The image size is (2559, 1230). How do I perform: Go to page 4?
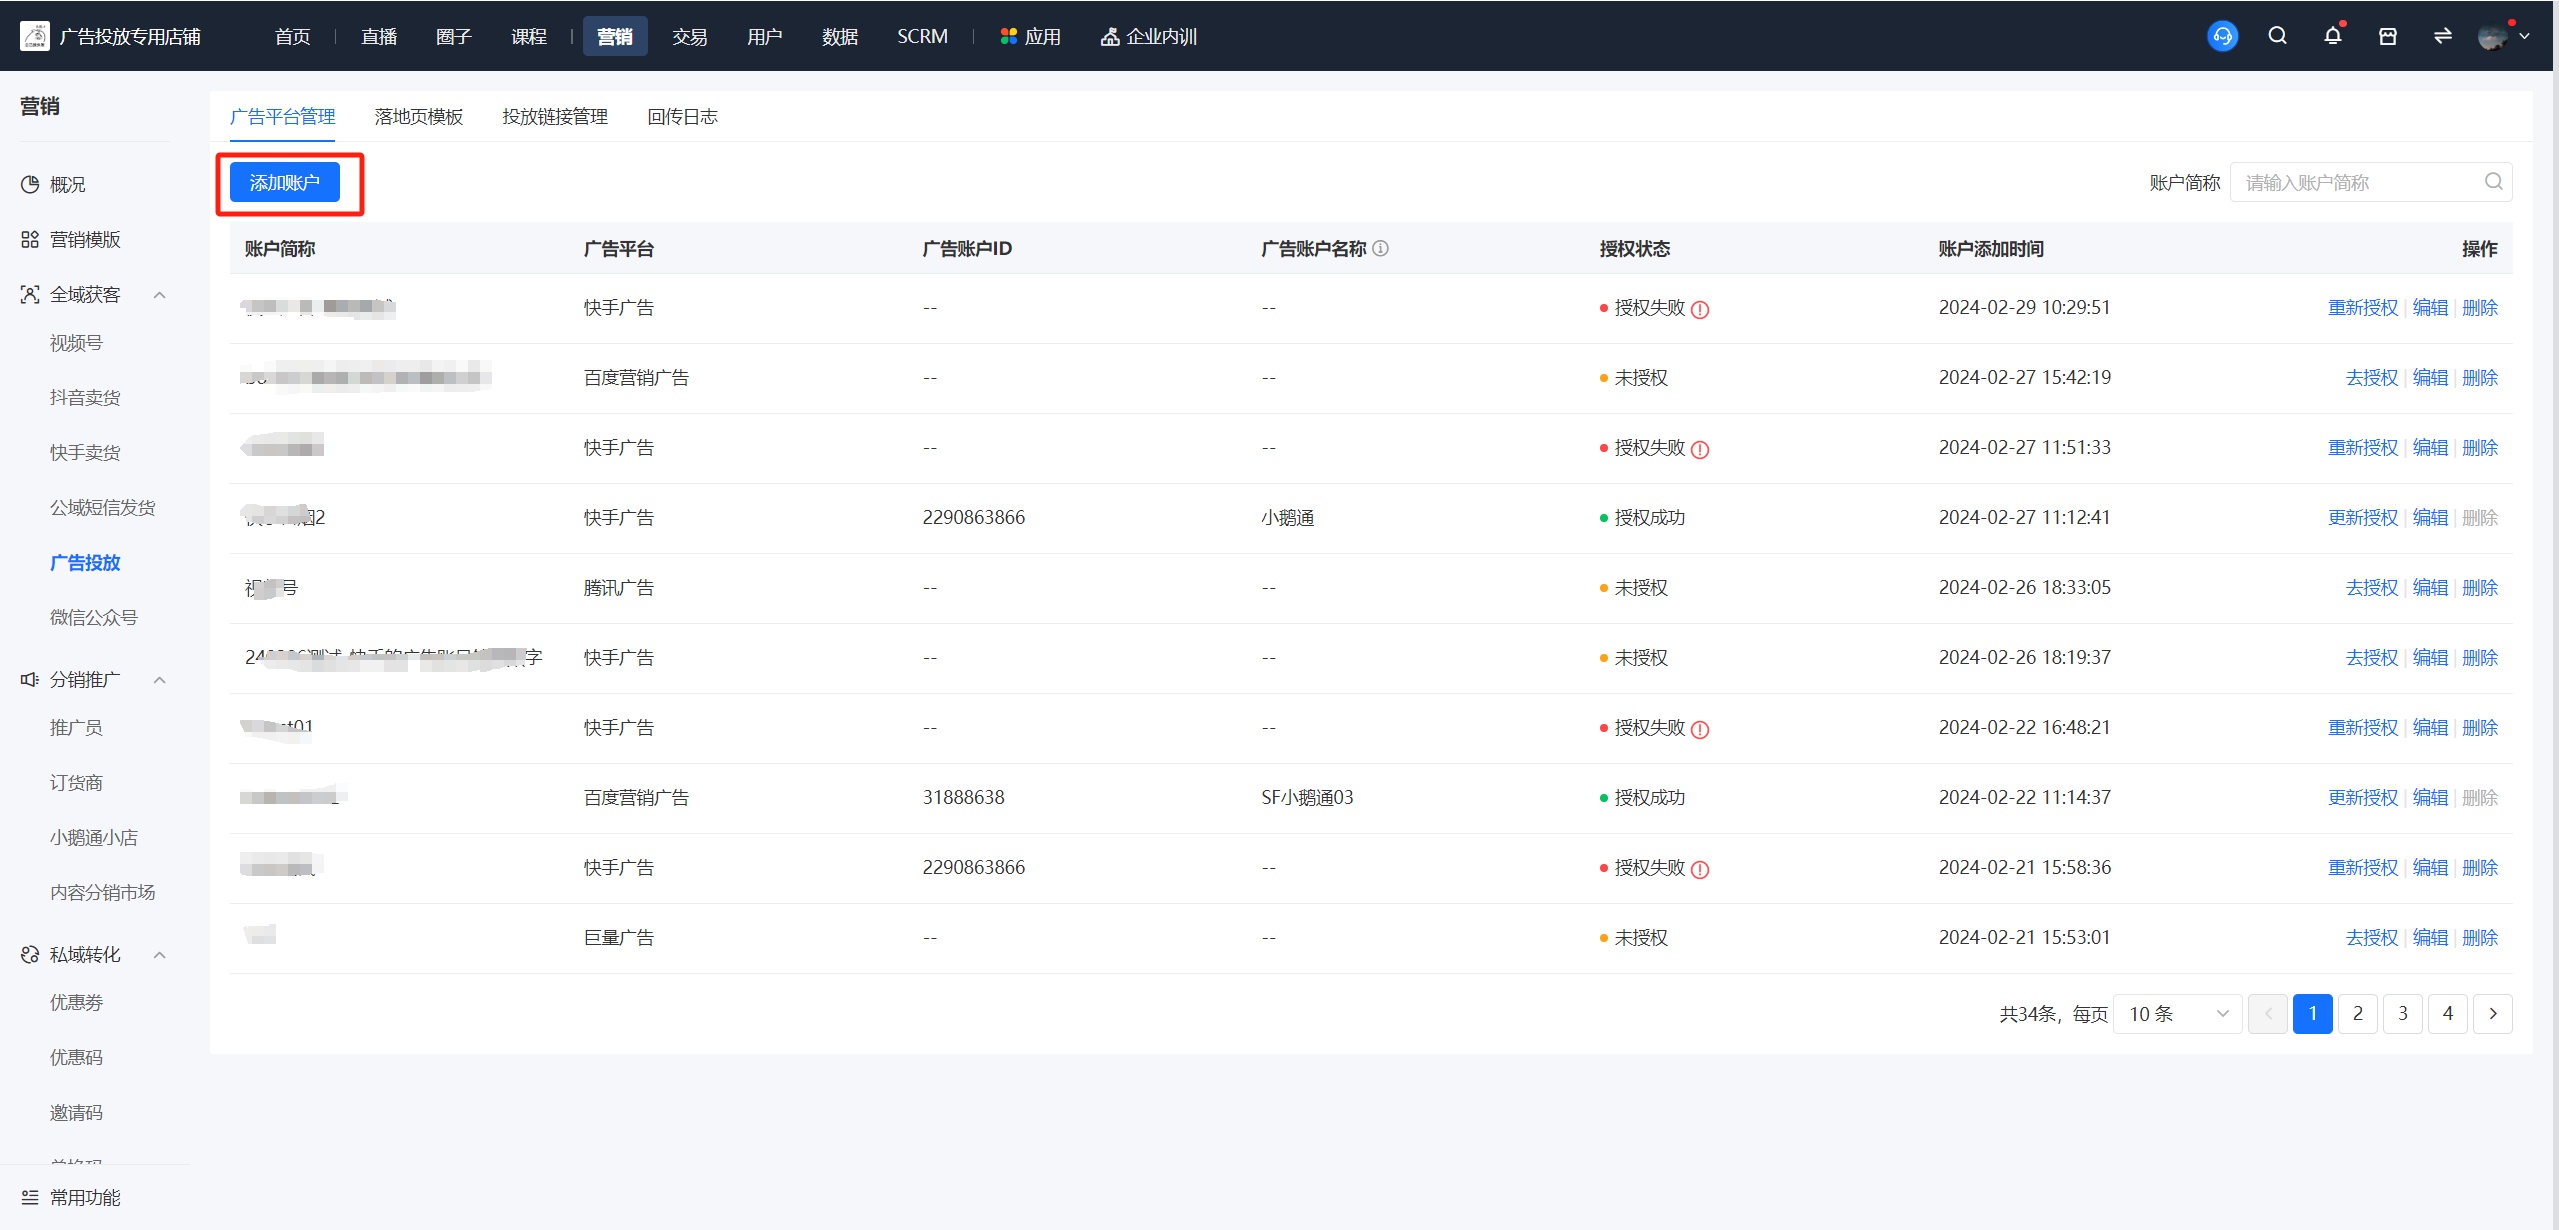click(2448, 1013)
